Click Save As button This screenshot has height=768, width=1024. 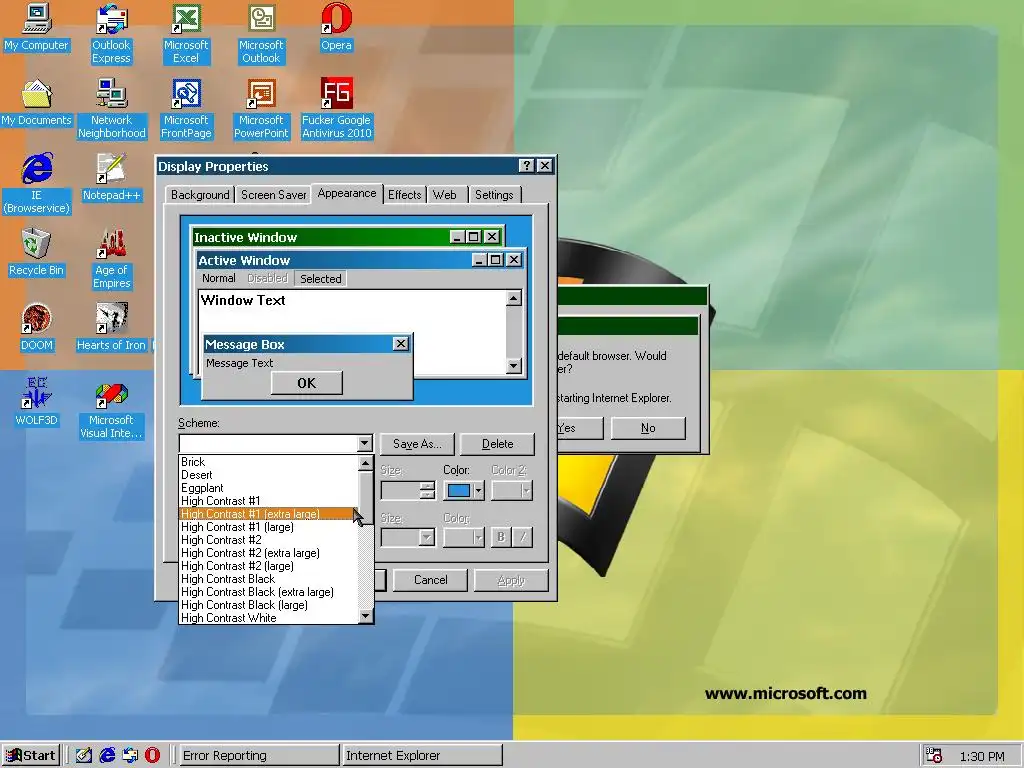coord(417,444)
